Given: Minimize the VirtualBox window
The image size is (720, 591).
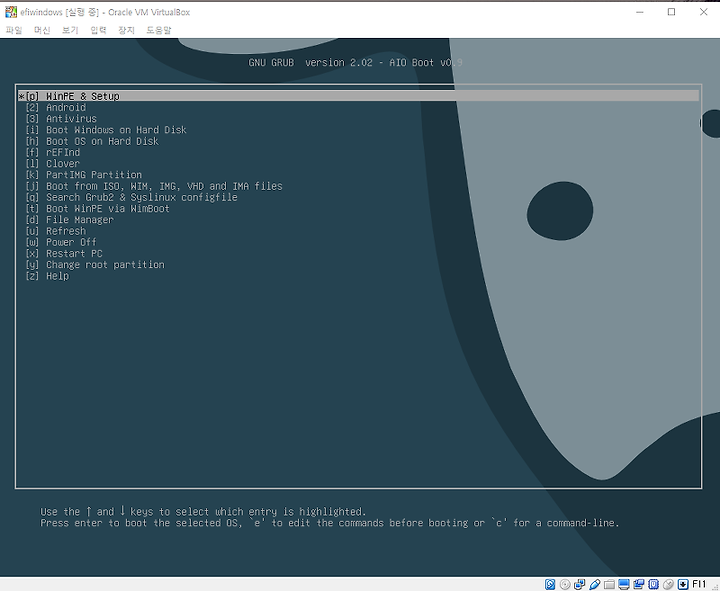Looking at the screenshot, I should (x=640, y=12).
